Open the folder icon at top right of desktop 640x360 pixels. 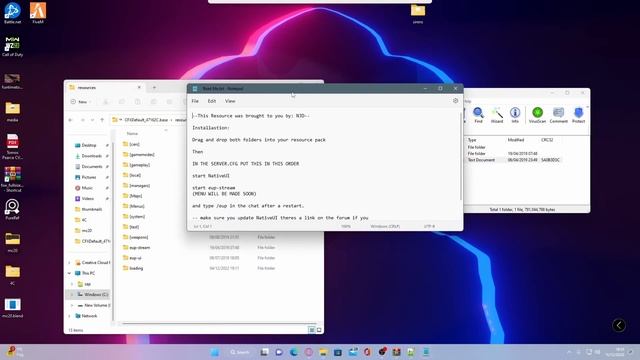tap(418, 13)
